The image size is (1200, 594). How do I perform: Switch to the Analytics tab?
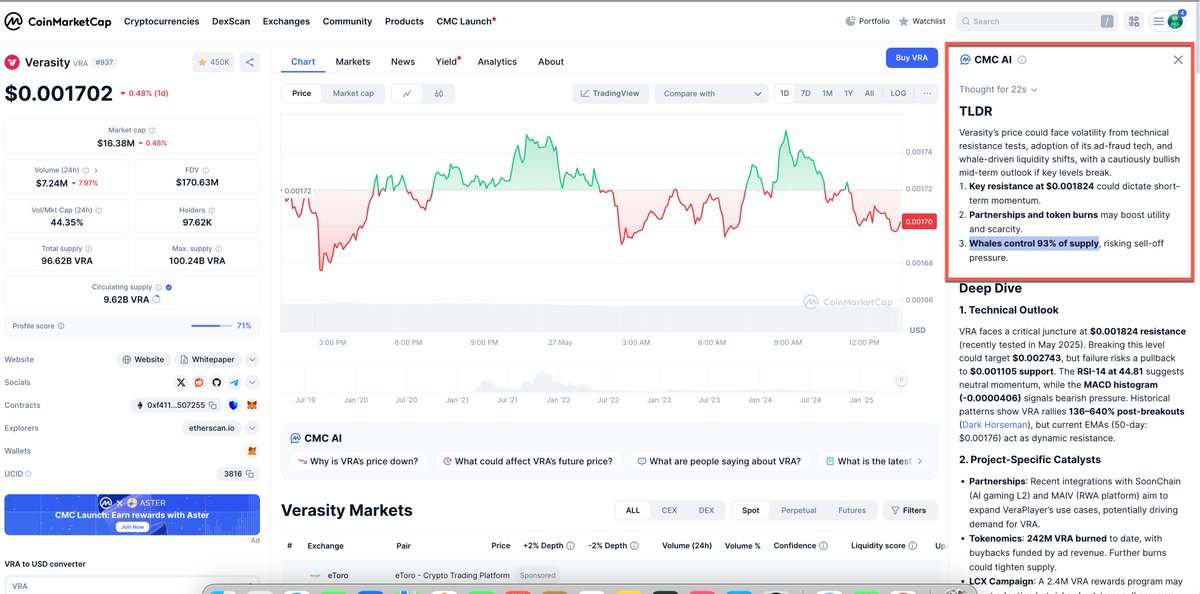tap(497, 61)
